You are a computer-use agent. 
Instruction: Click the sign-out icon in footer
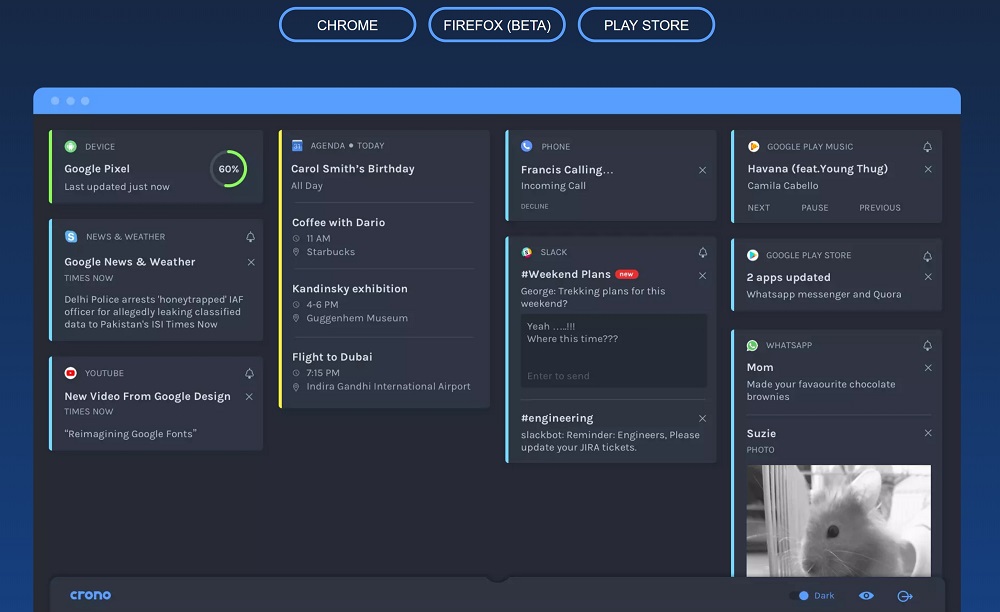[905, 596]
